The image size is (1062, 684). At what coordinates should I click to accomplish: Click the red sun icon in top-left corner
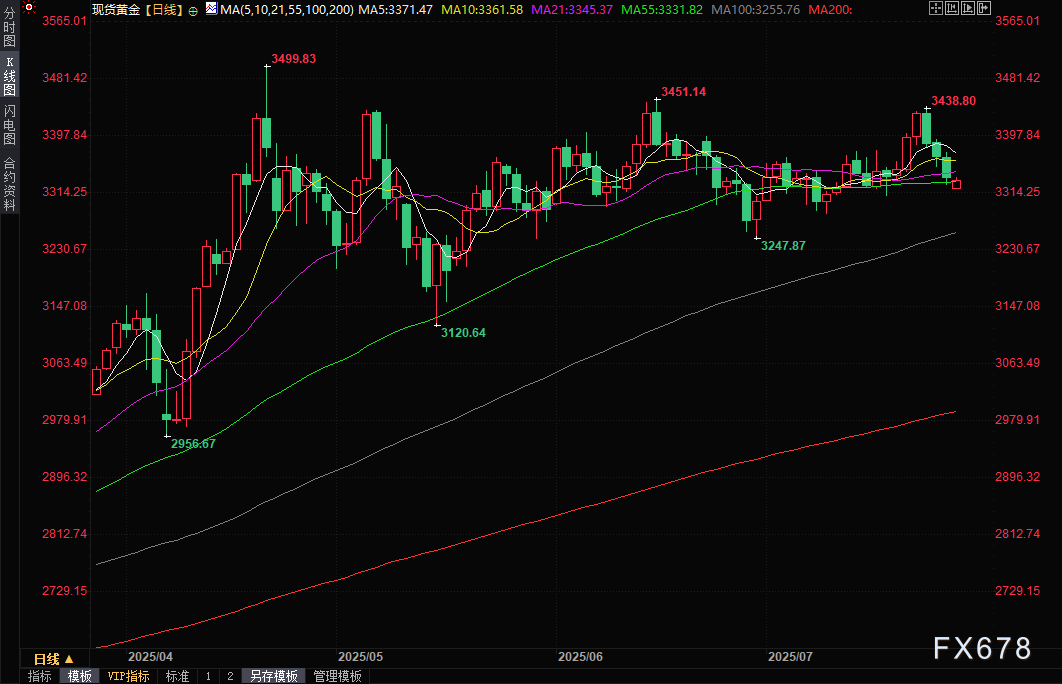[29, 7]
